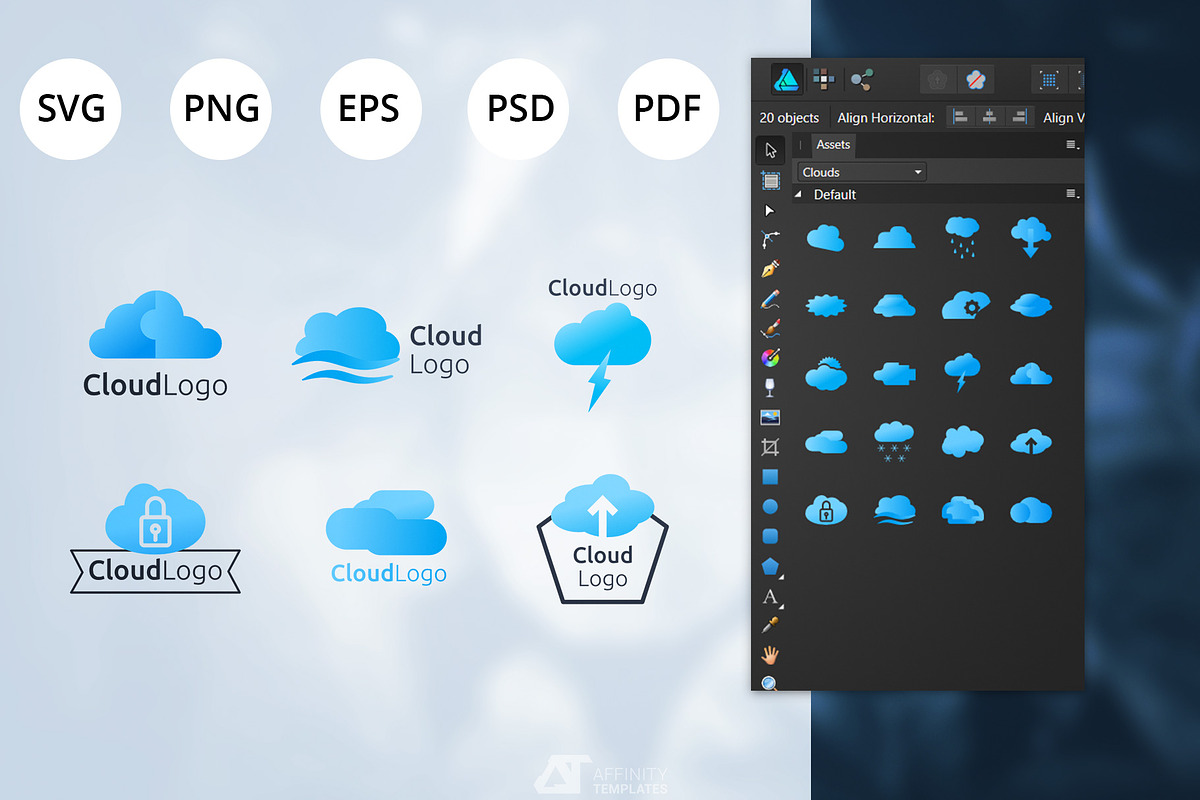
Task: Click the Revert Defaults flower icon
Action: [x=975, y=79]
